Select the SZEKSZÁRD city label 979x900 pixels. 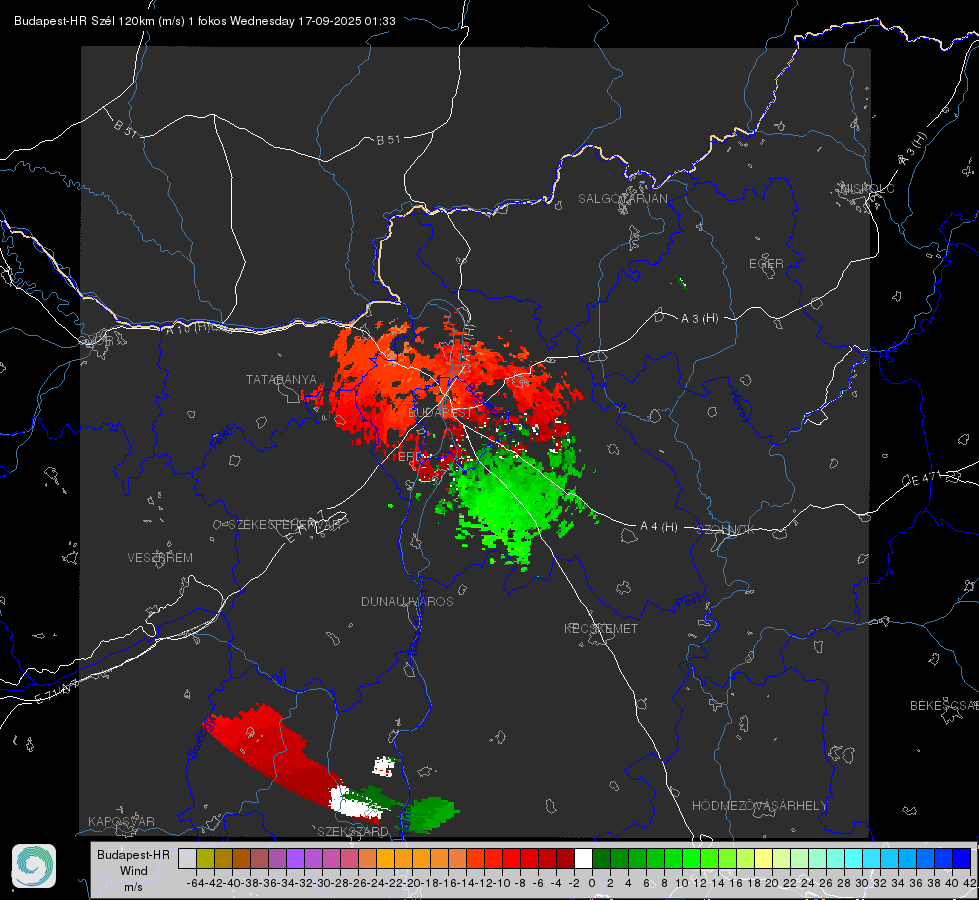point(353,831)
